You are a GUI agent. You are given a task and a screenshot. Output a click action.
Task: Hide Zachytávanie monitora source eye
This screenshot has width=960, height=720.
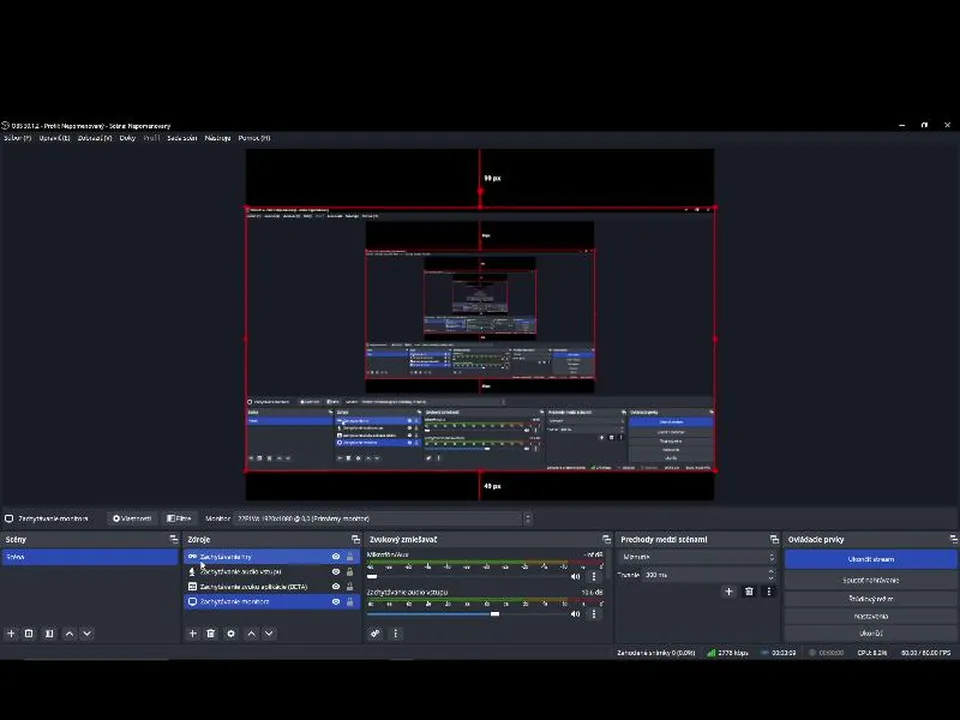tap(336, 602)
